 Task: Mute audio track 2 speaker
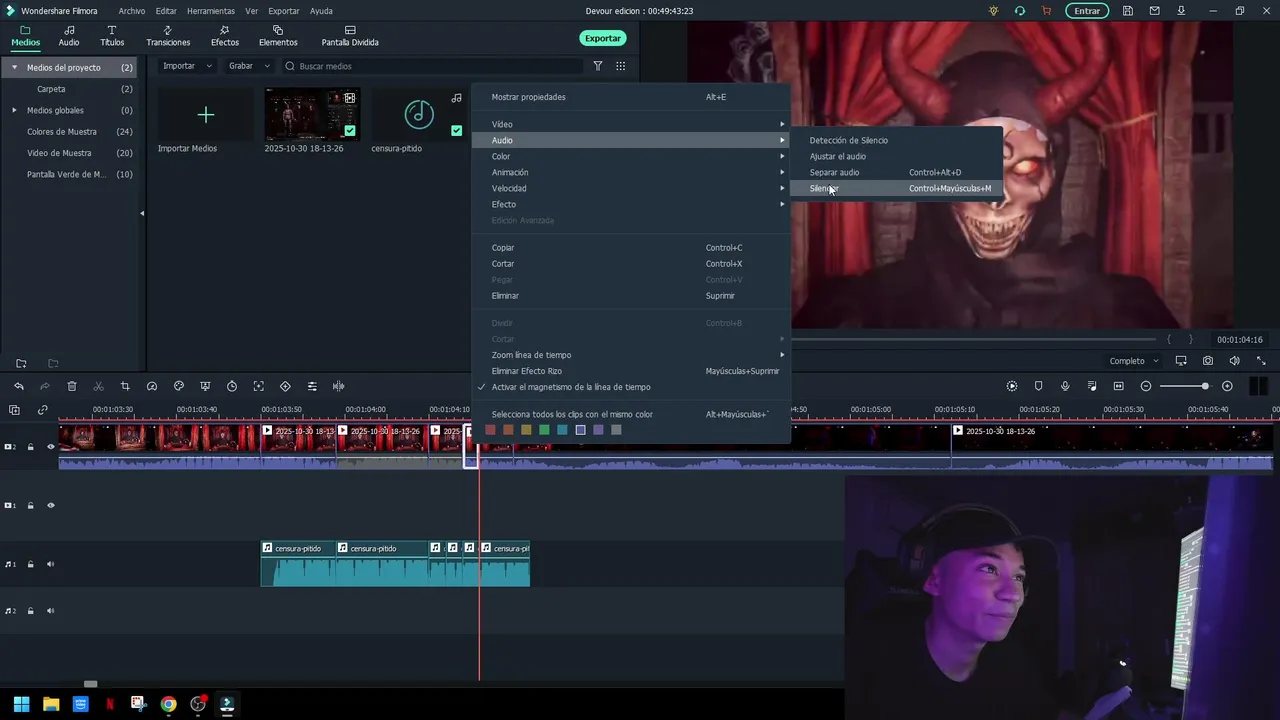pos(51,611)
